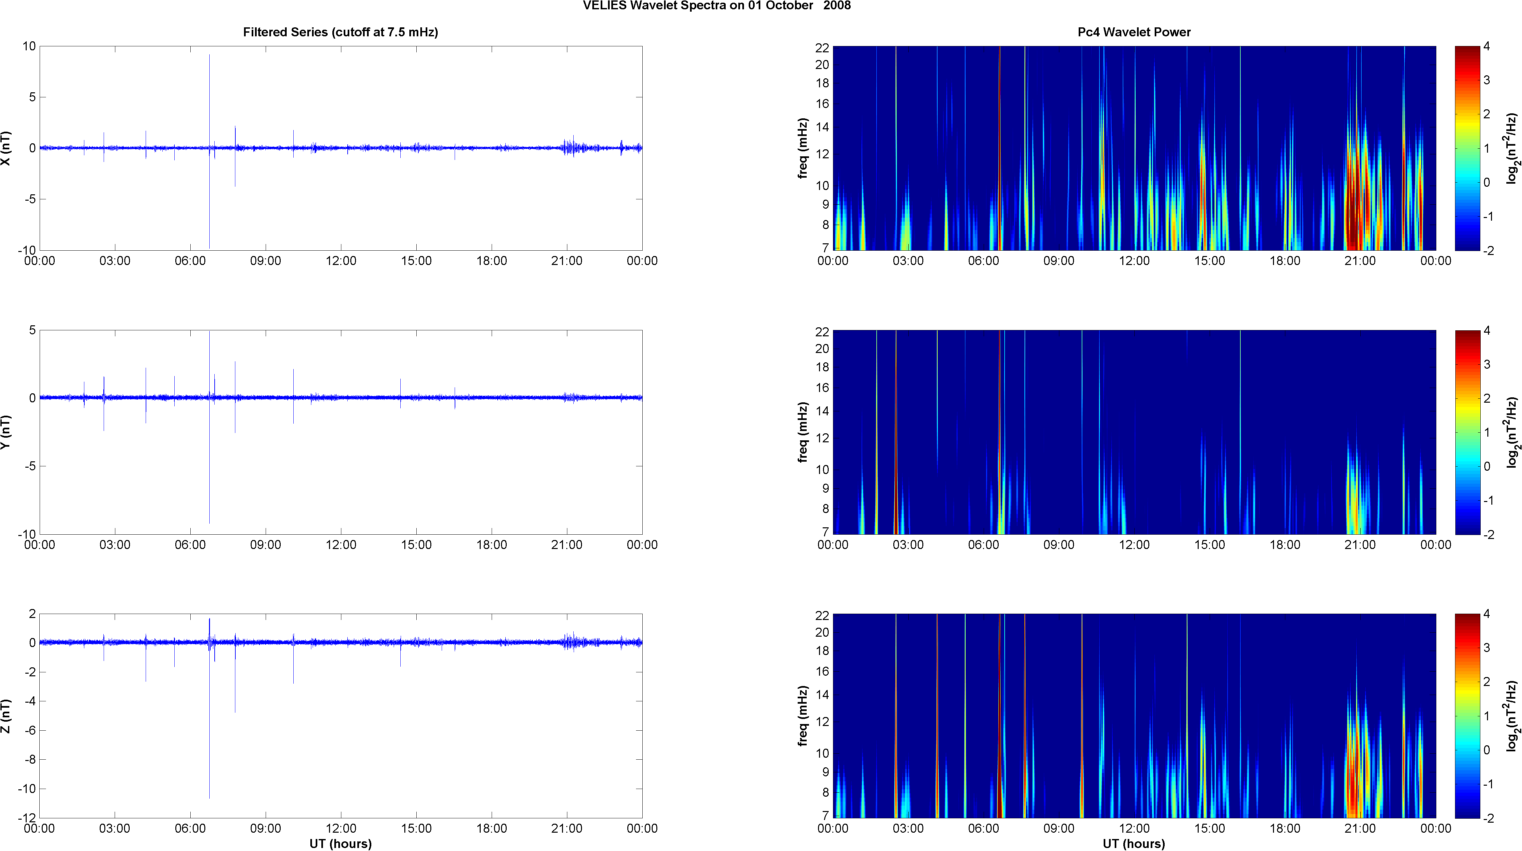Click the middle wavelet plot's colorbar
Screen dimensions: 1522x851
point(1466,432)
